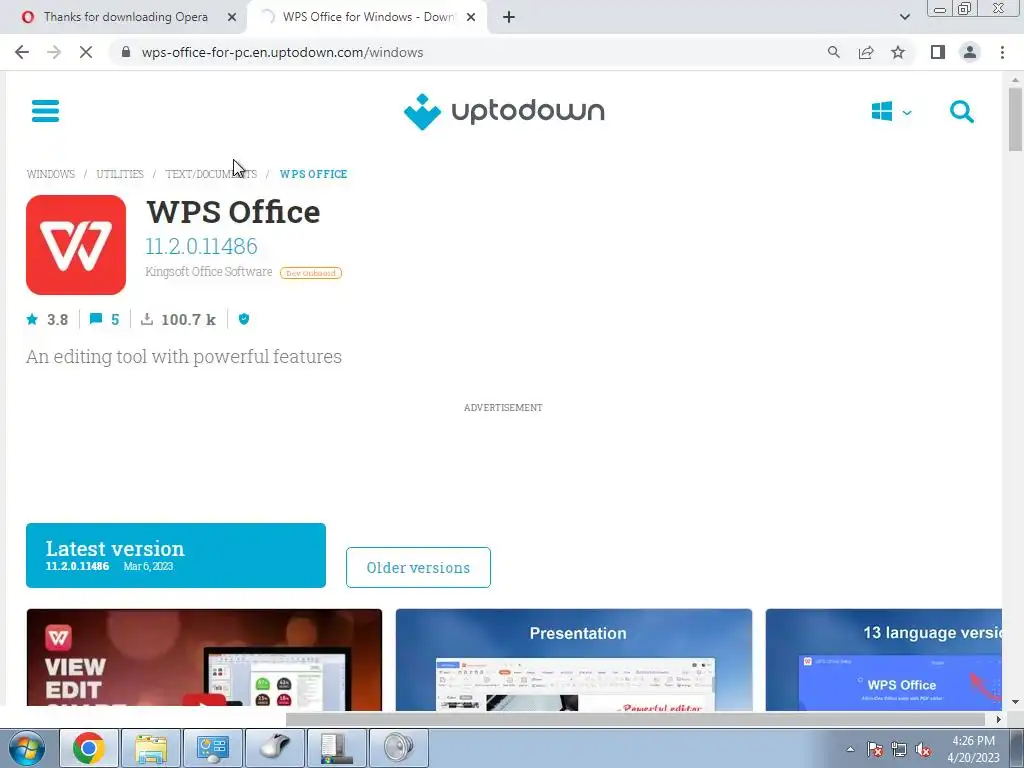Screen dimensions: 1024x768
Task: Click the Uptodown logo
Action: [x=504, y=112]
